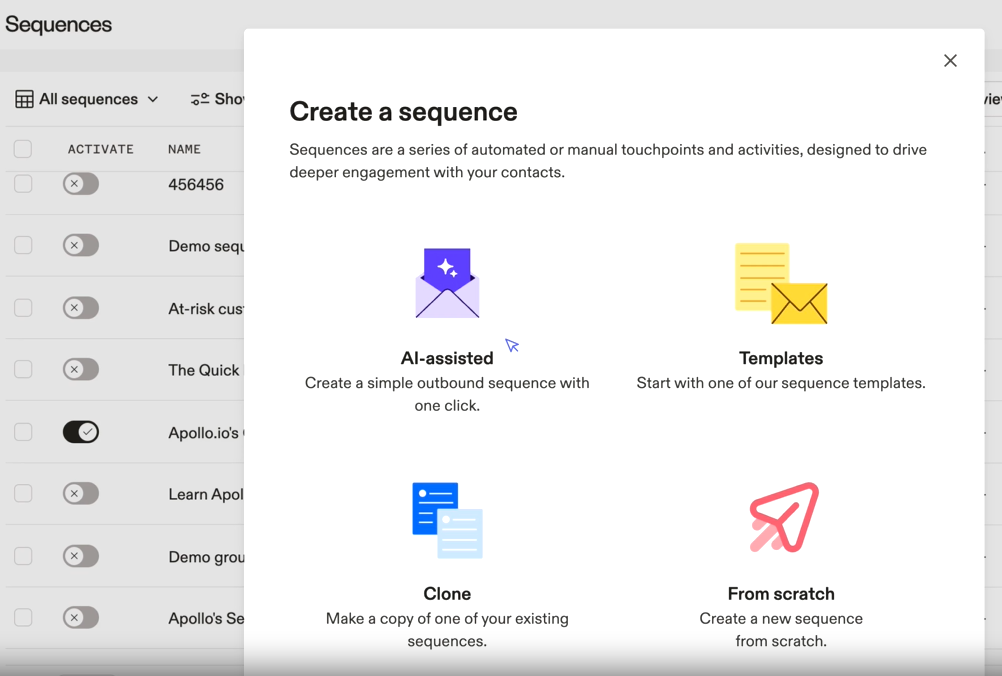
Task: Tick the checkbox for the Apollo.io's row
Action: (23, 432)
